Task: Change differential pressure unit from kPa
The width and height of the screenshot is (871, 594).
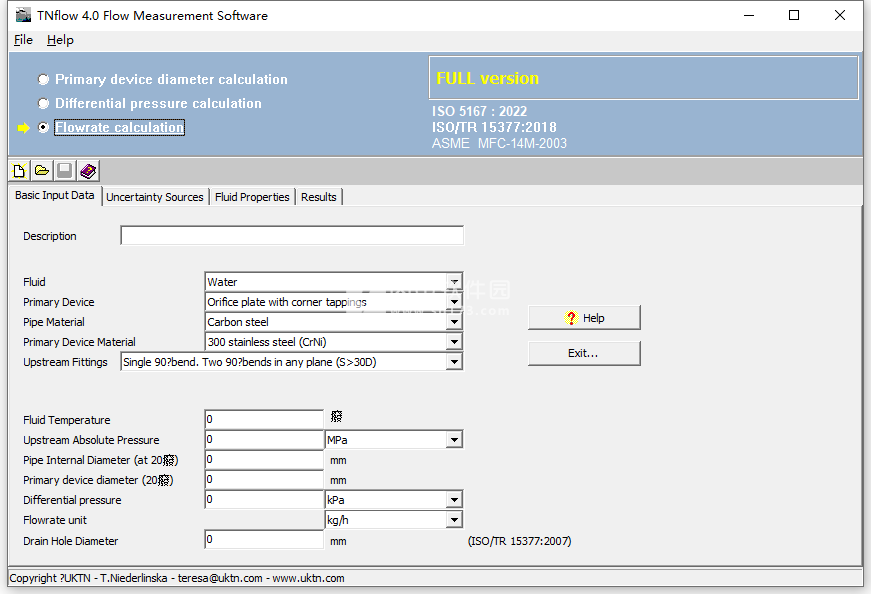Action: [x=454, y=500]
